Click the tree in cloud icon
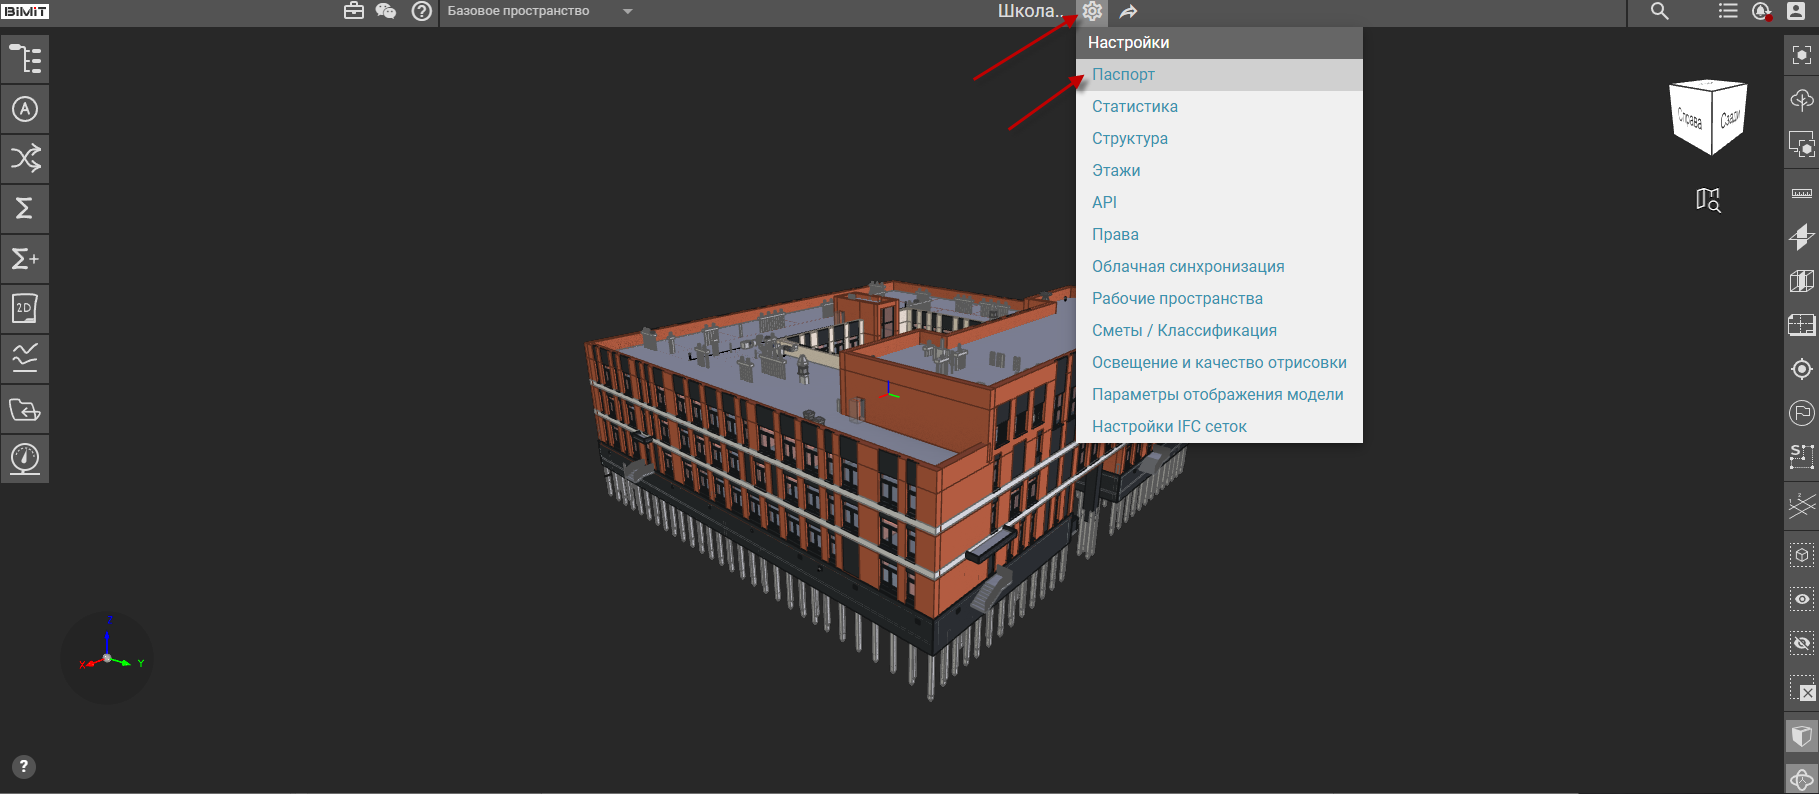The height and width of the screenshot is (794, 1819). click(1802, 100)
